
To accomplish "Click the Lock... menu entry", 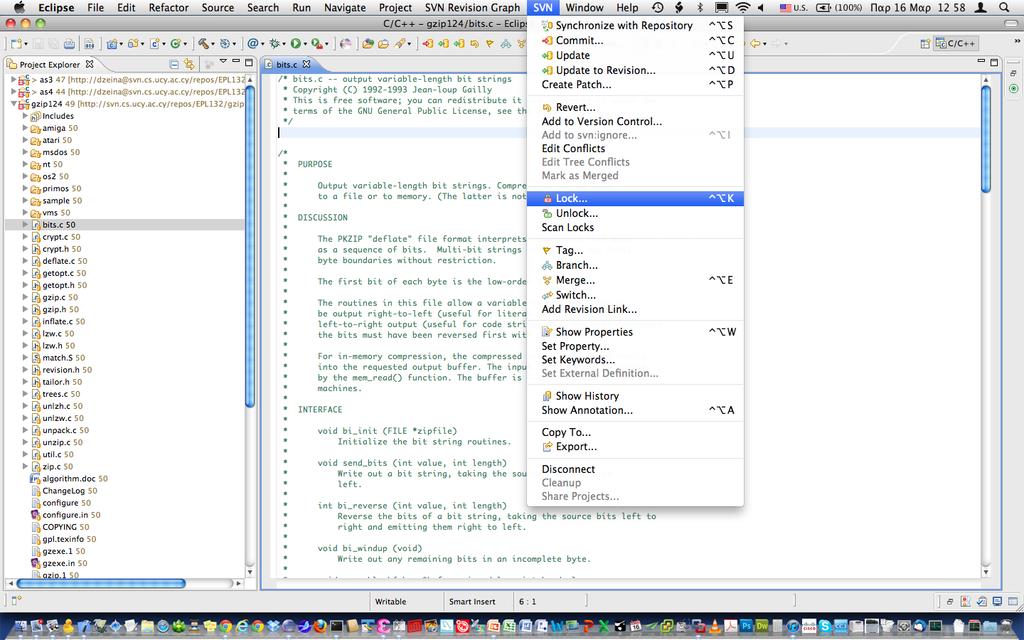I will coord(635,199).
